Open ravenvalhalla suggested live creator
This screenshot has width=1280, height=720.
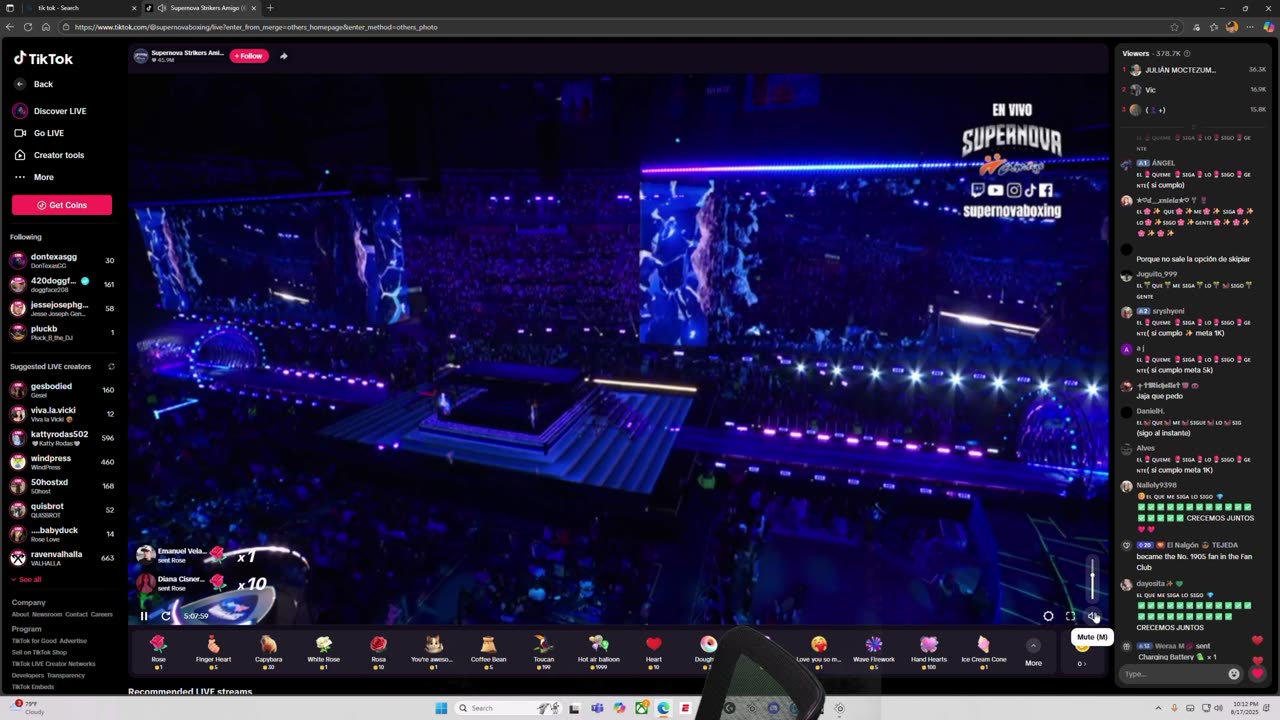(62, 558)
